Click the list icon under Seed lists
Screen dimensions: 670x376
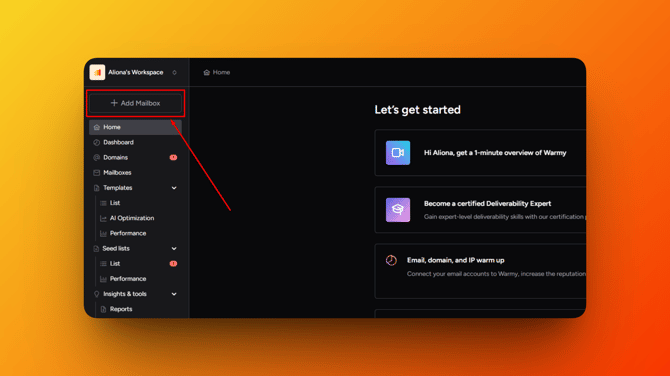tap(103, 264)
